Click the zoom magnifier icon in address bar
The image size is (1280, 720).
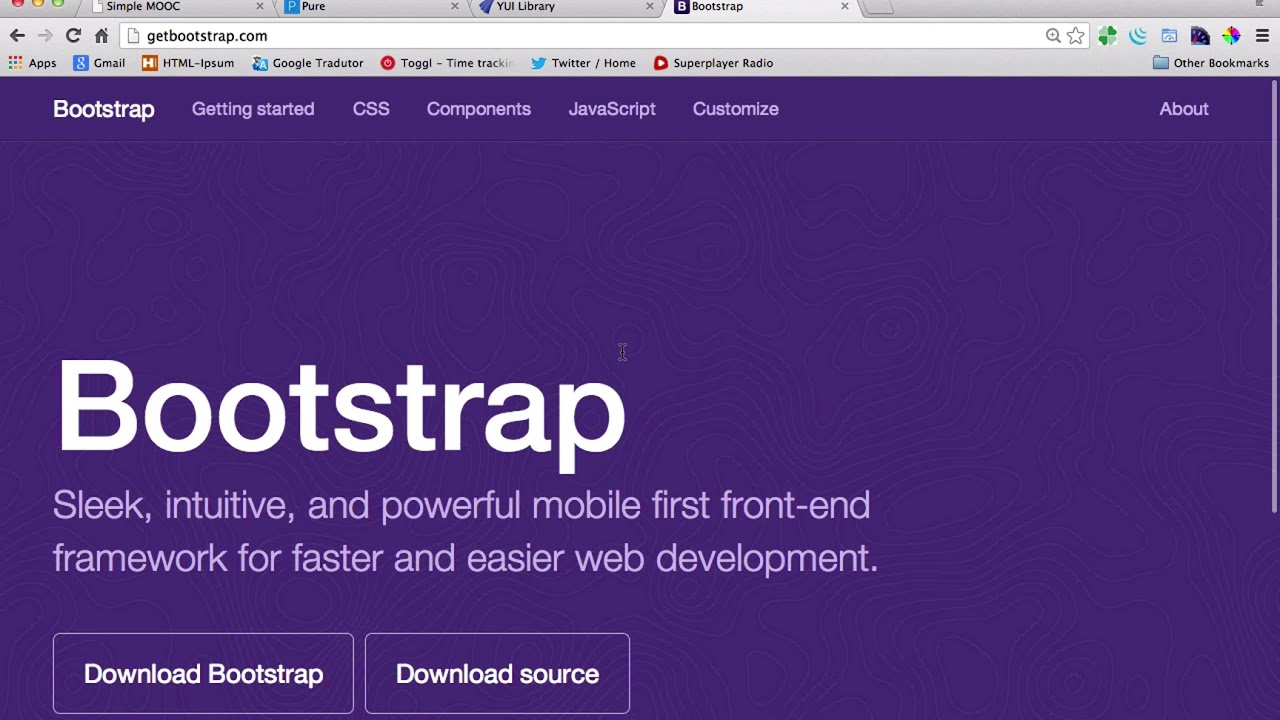tap(1053, 36)
